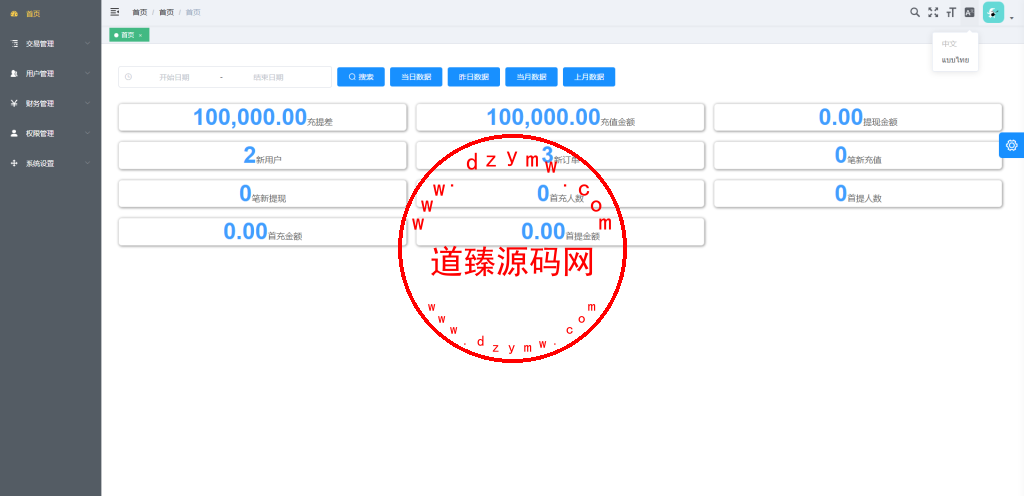Click the 系统设置 icon in sidebar
The width and height of the screenshot is (1024, 496).
(14, 163)
